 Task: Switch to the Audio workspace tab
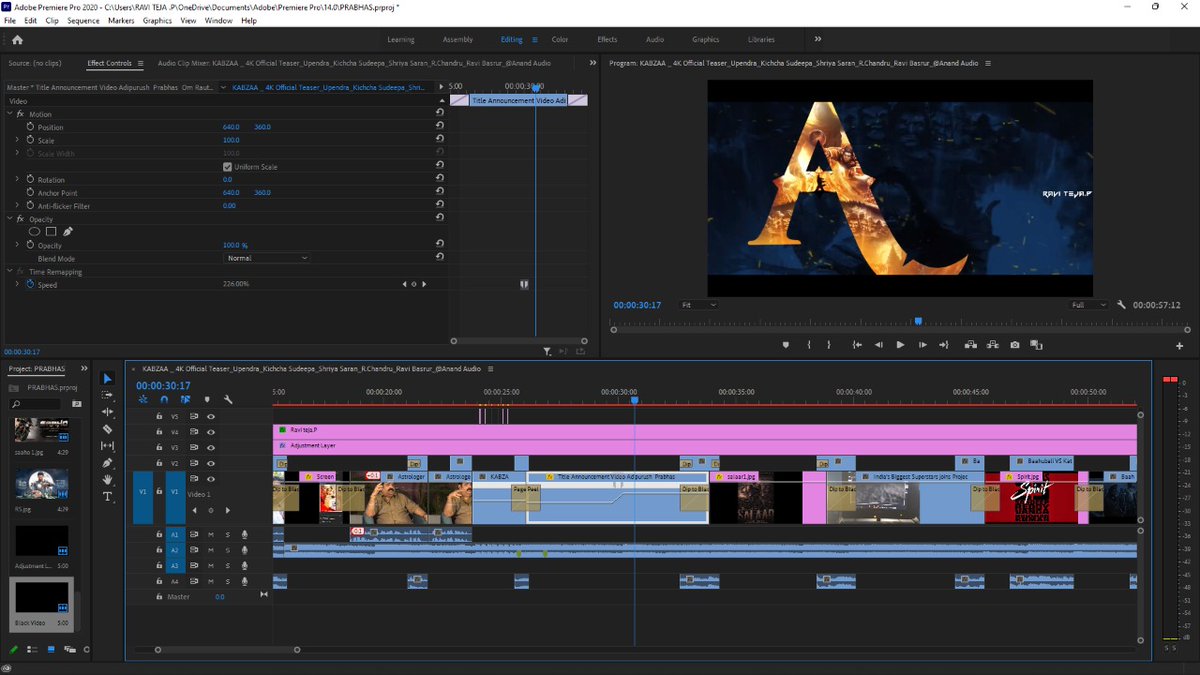(x=655, y=40)
